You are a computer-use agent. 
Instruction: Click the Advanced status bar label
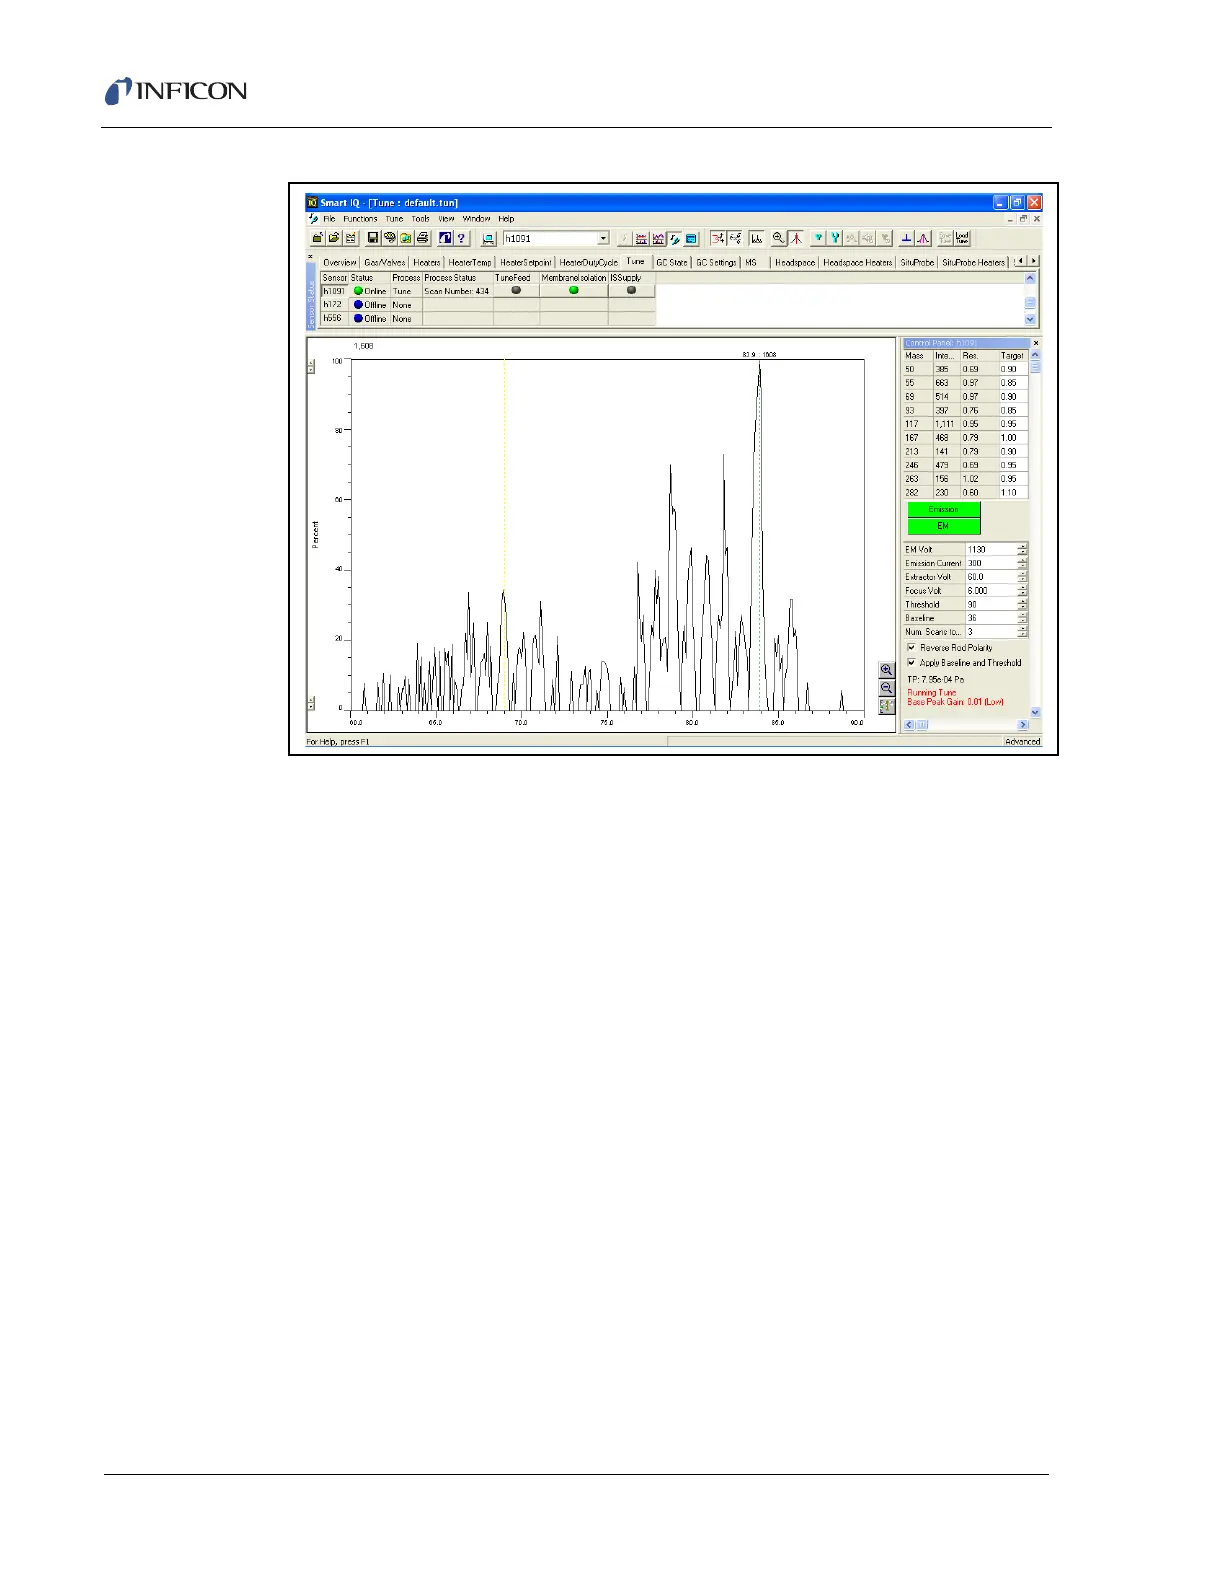[1022, 742]
